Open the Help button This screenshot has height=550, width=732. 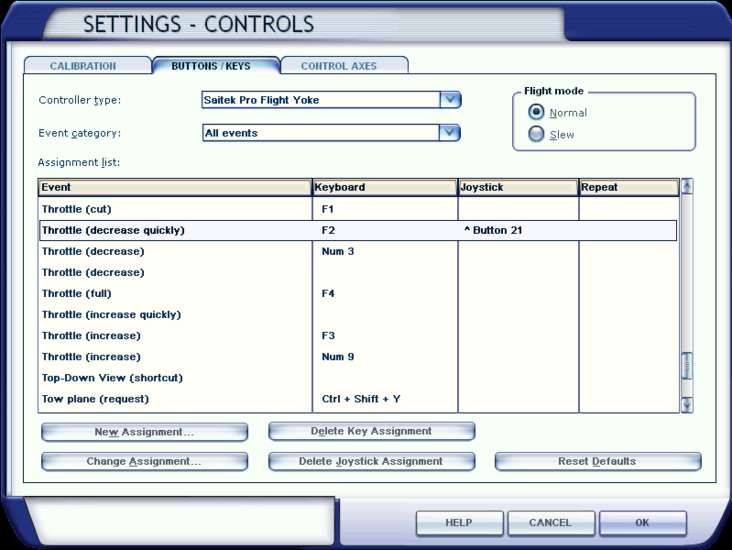pos(459,522)
